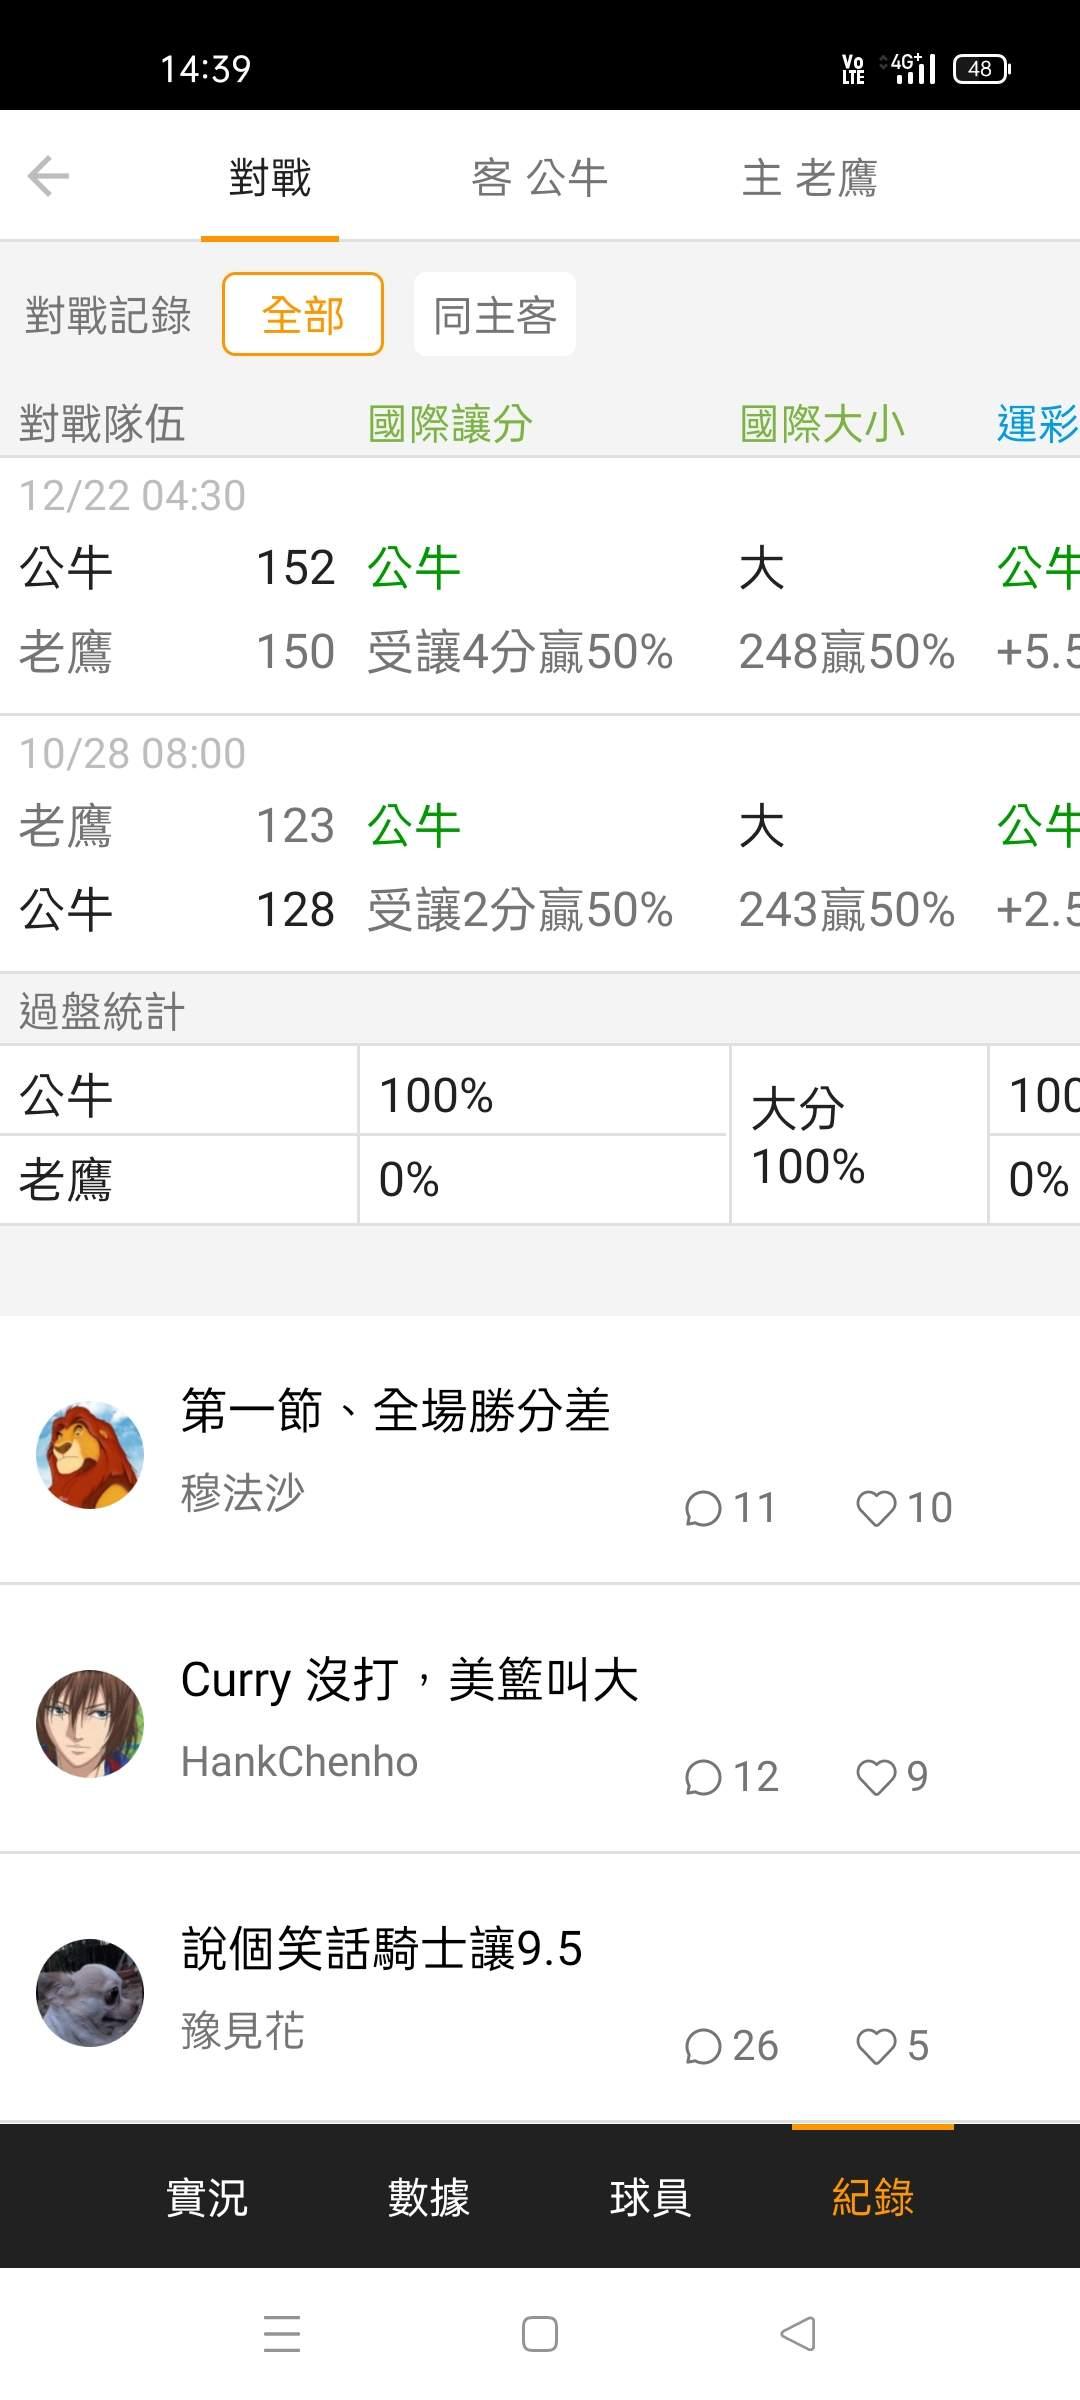Select the 同主客 filter
This screenshot has height=2400, width=1080.
tap(495, 314)
